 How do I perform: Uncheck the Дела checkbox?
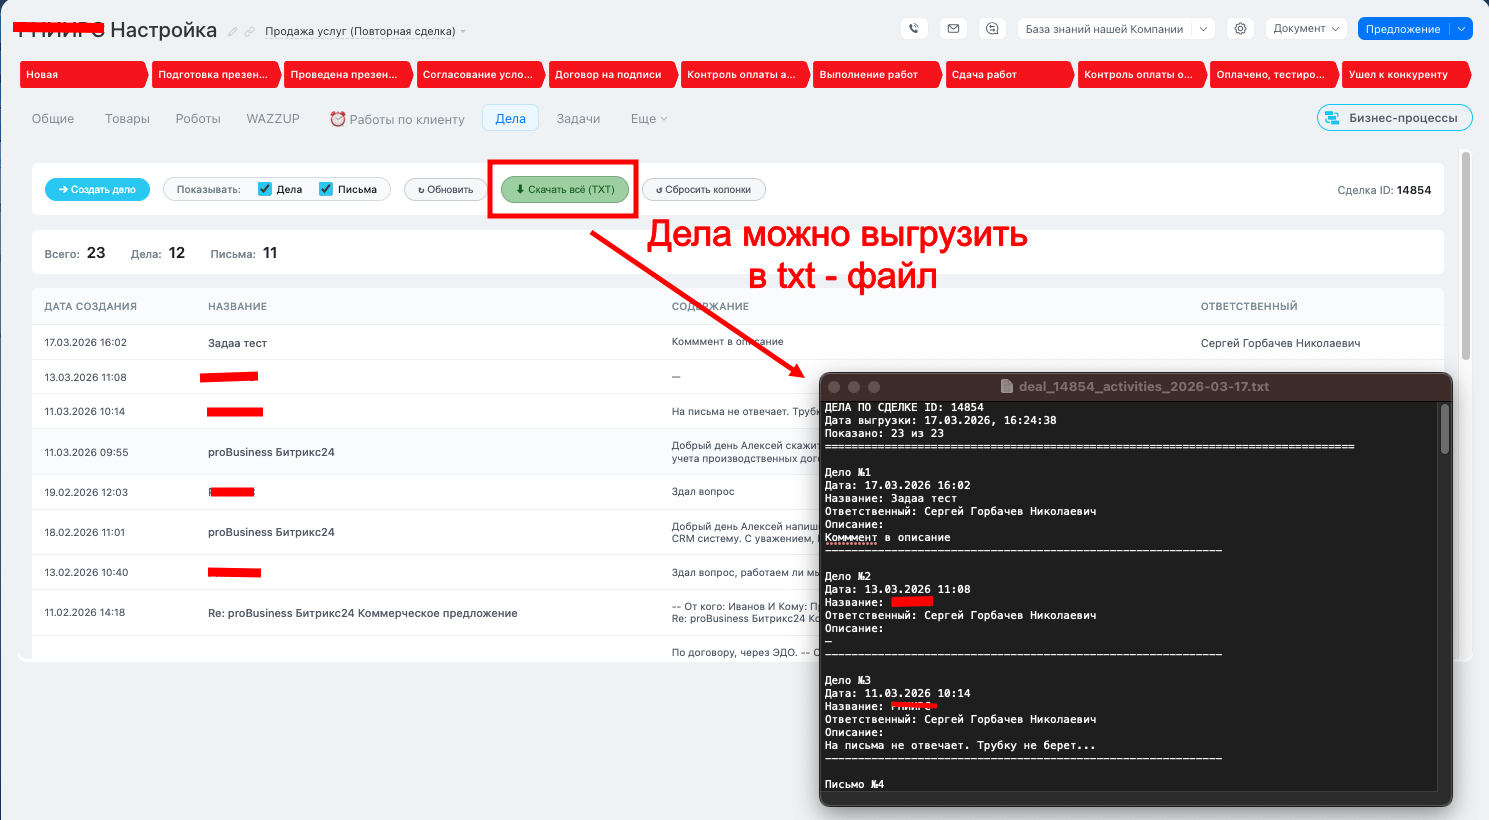pyautogui.click(x=265, y=189)
